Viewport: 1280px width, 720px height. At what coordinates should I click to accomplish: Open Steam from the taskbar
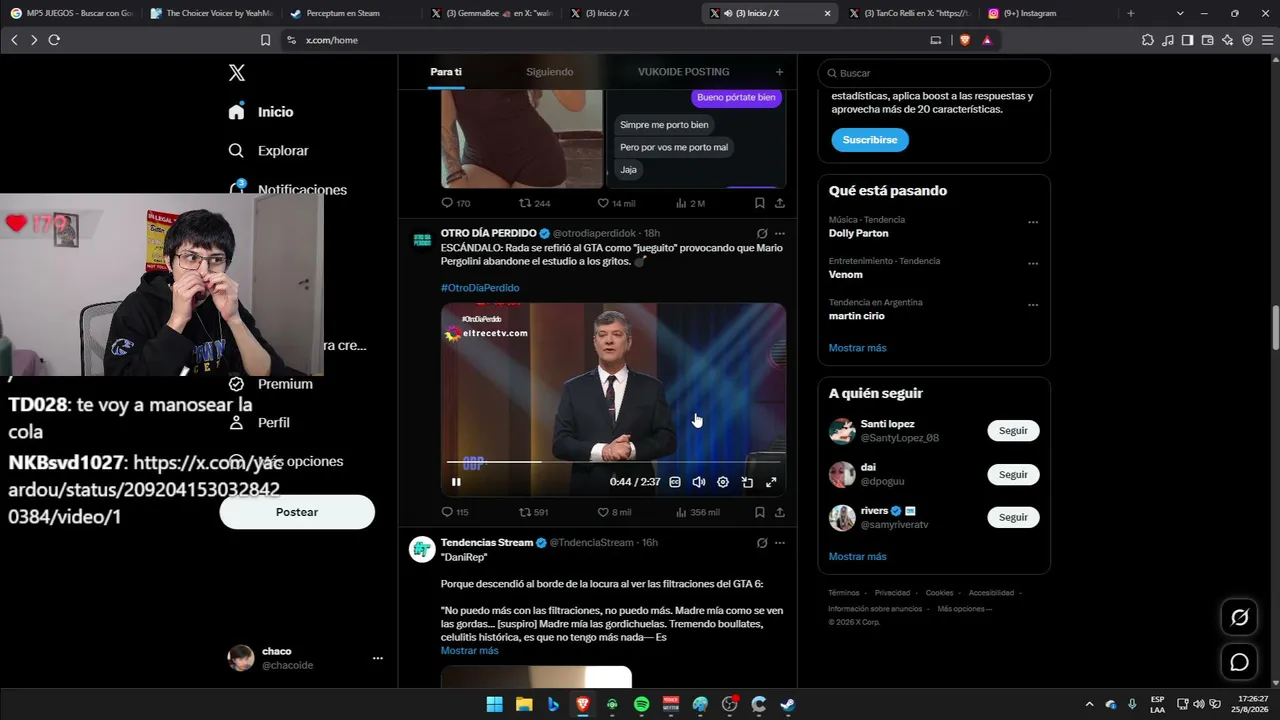click(788, 704)
